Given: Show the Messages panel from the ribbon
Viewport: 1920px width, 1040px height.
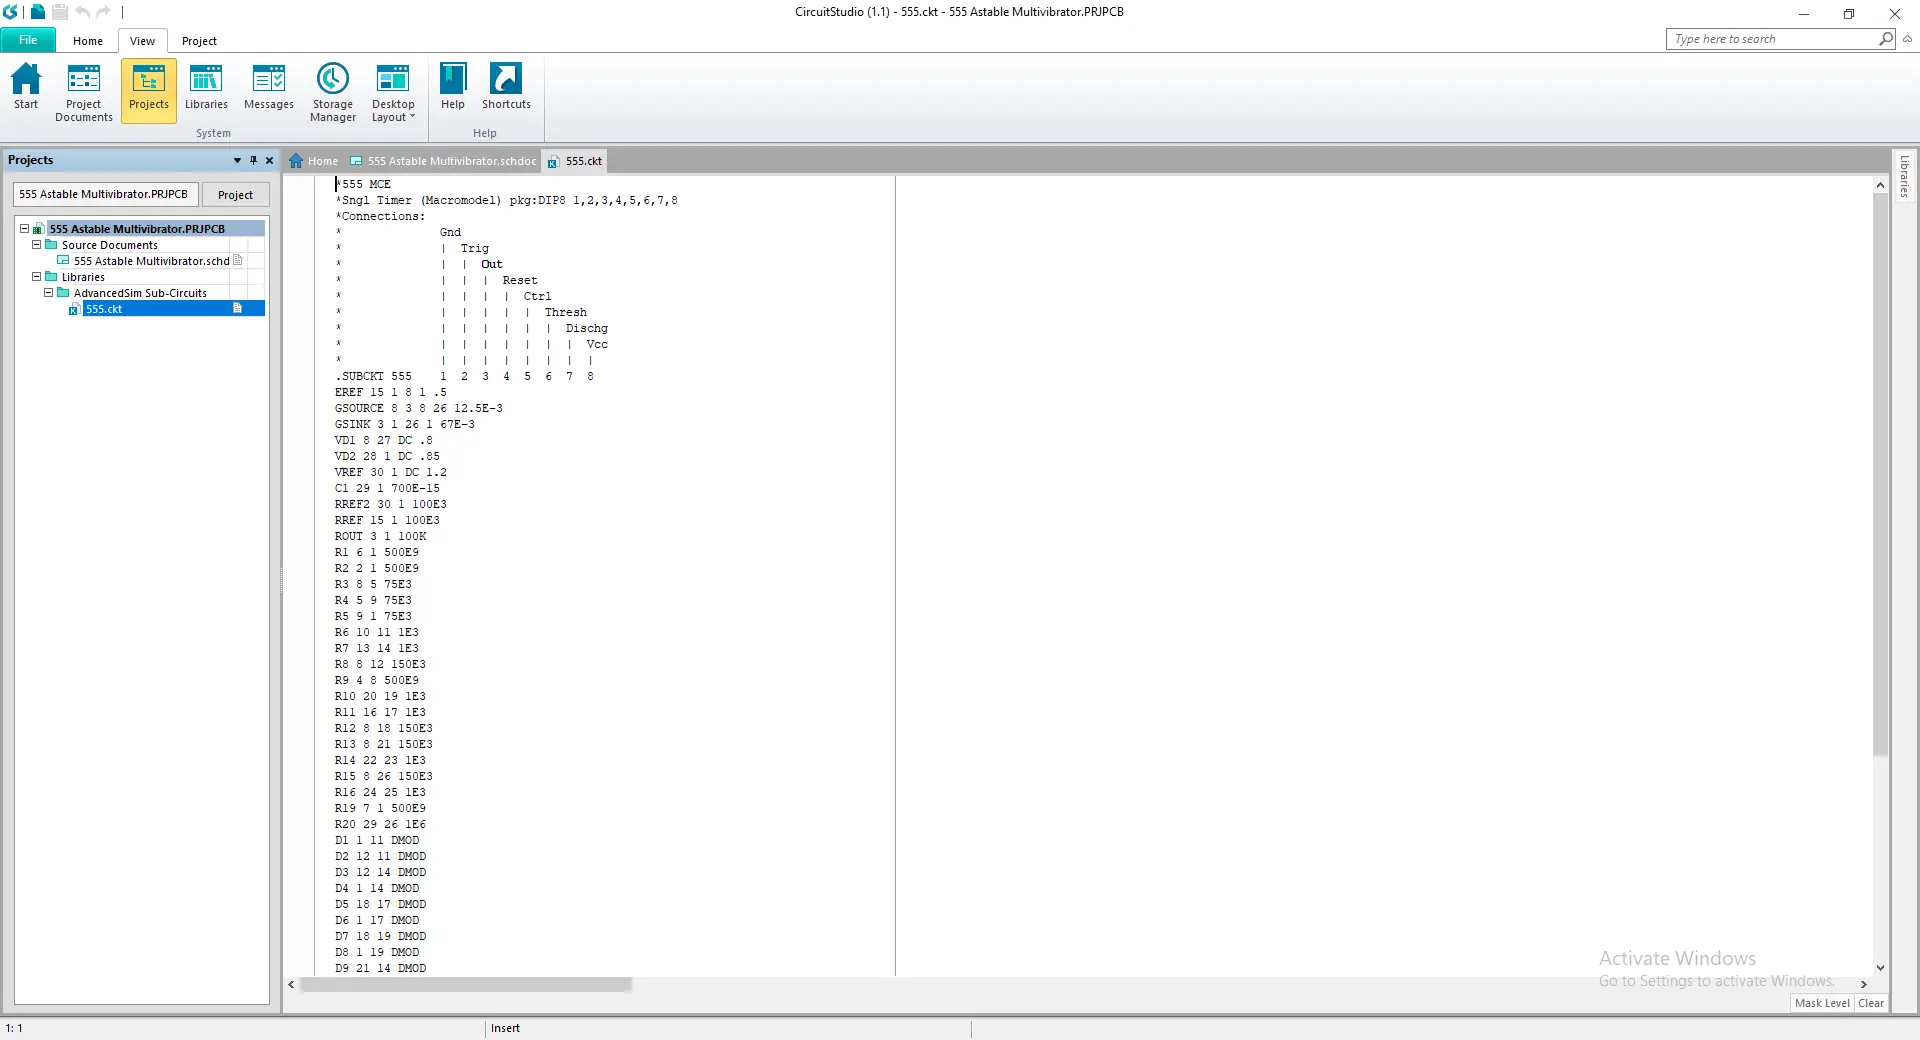Looking at the screenshot, I should pyautogui.click(x=269, y=87).
